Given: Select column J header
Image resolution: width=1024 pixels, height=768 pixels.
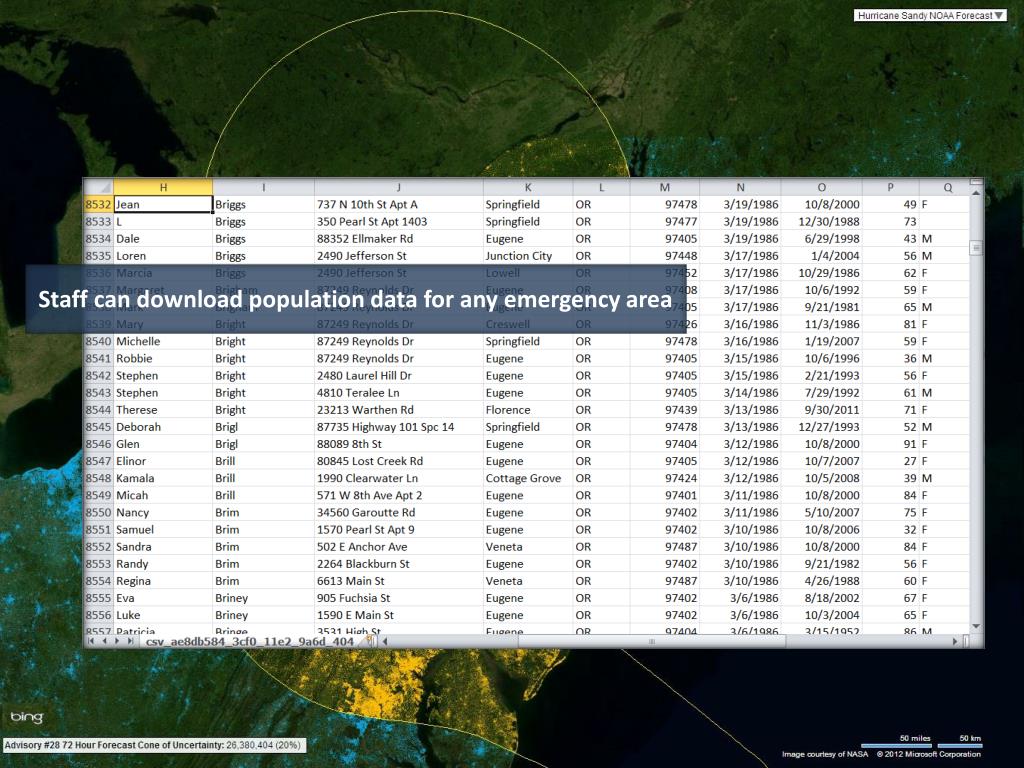Looking at the screenshot, I should (x=398, y=187).
